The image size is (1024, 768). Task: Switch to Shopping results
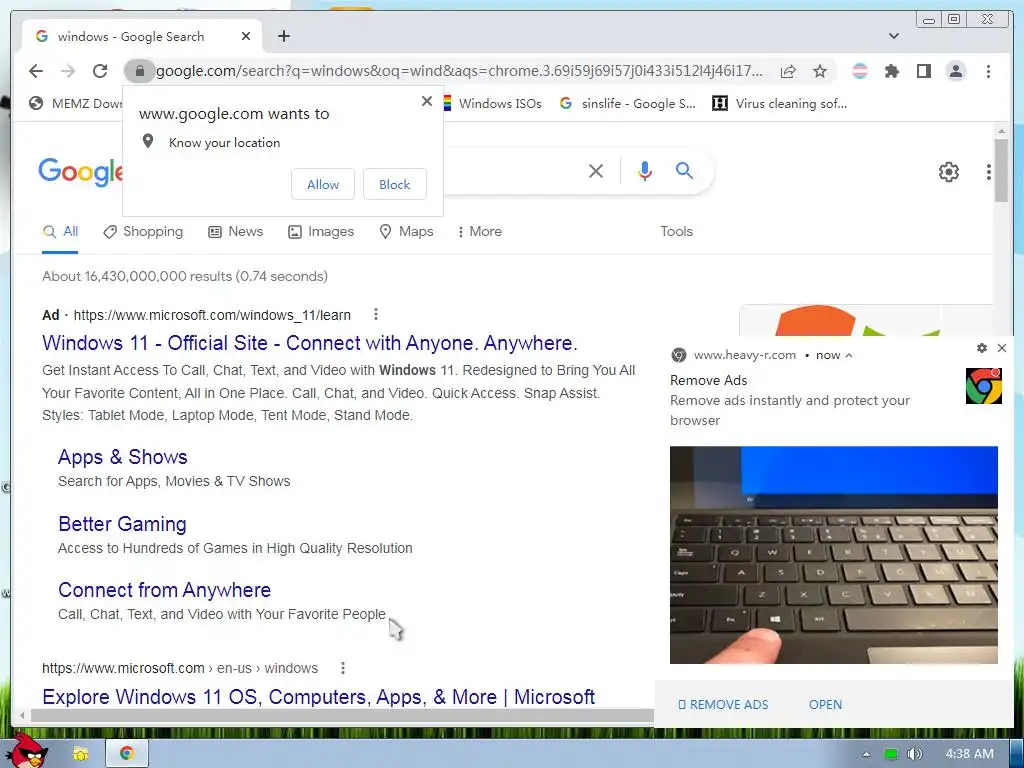(x=143, y=232)
